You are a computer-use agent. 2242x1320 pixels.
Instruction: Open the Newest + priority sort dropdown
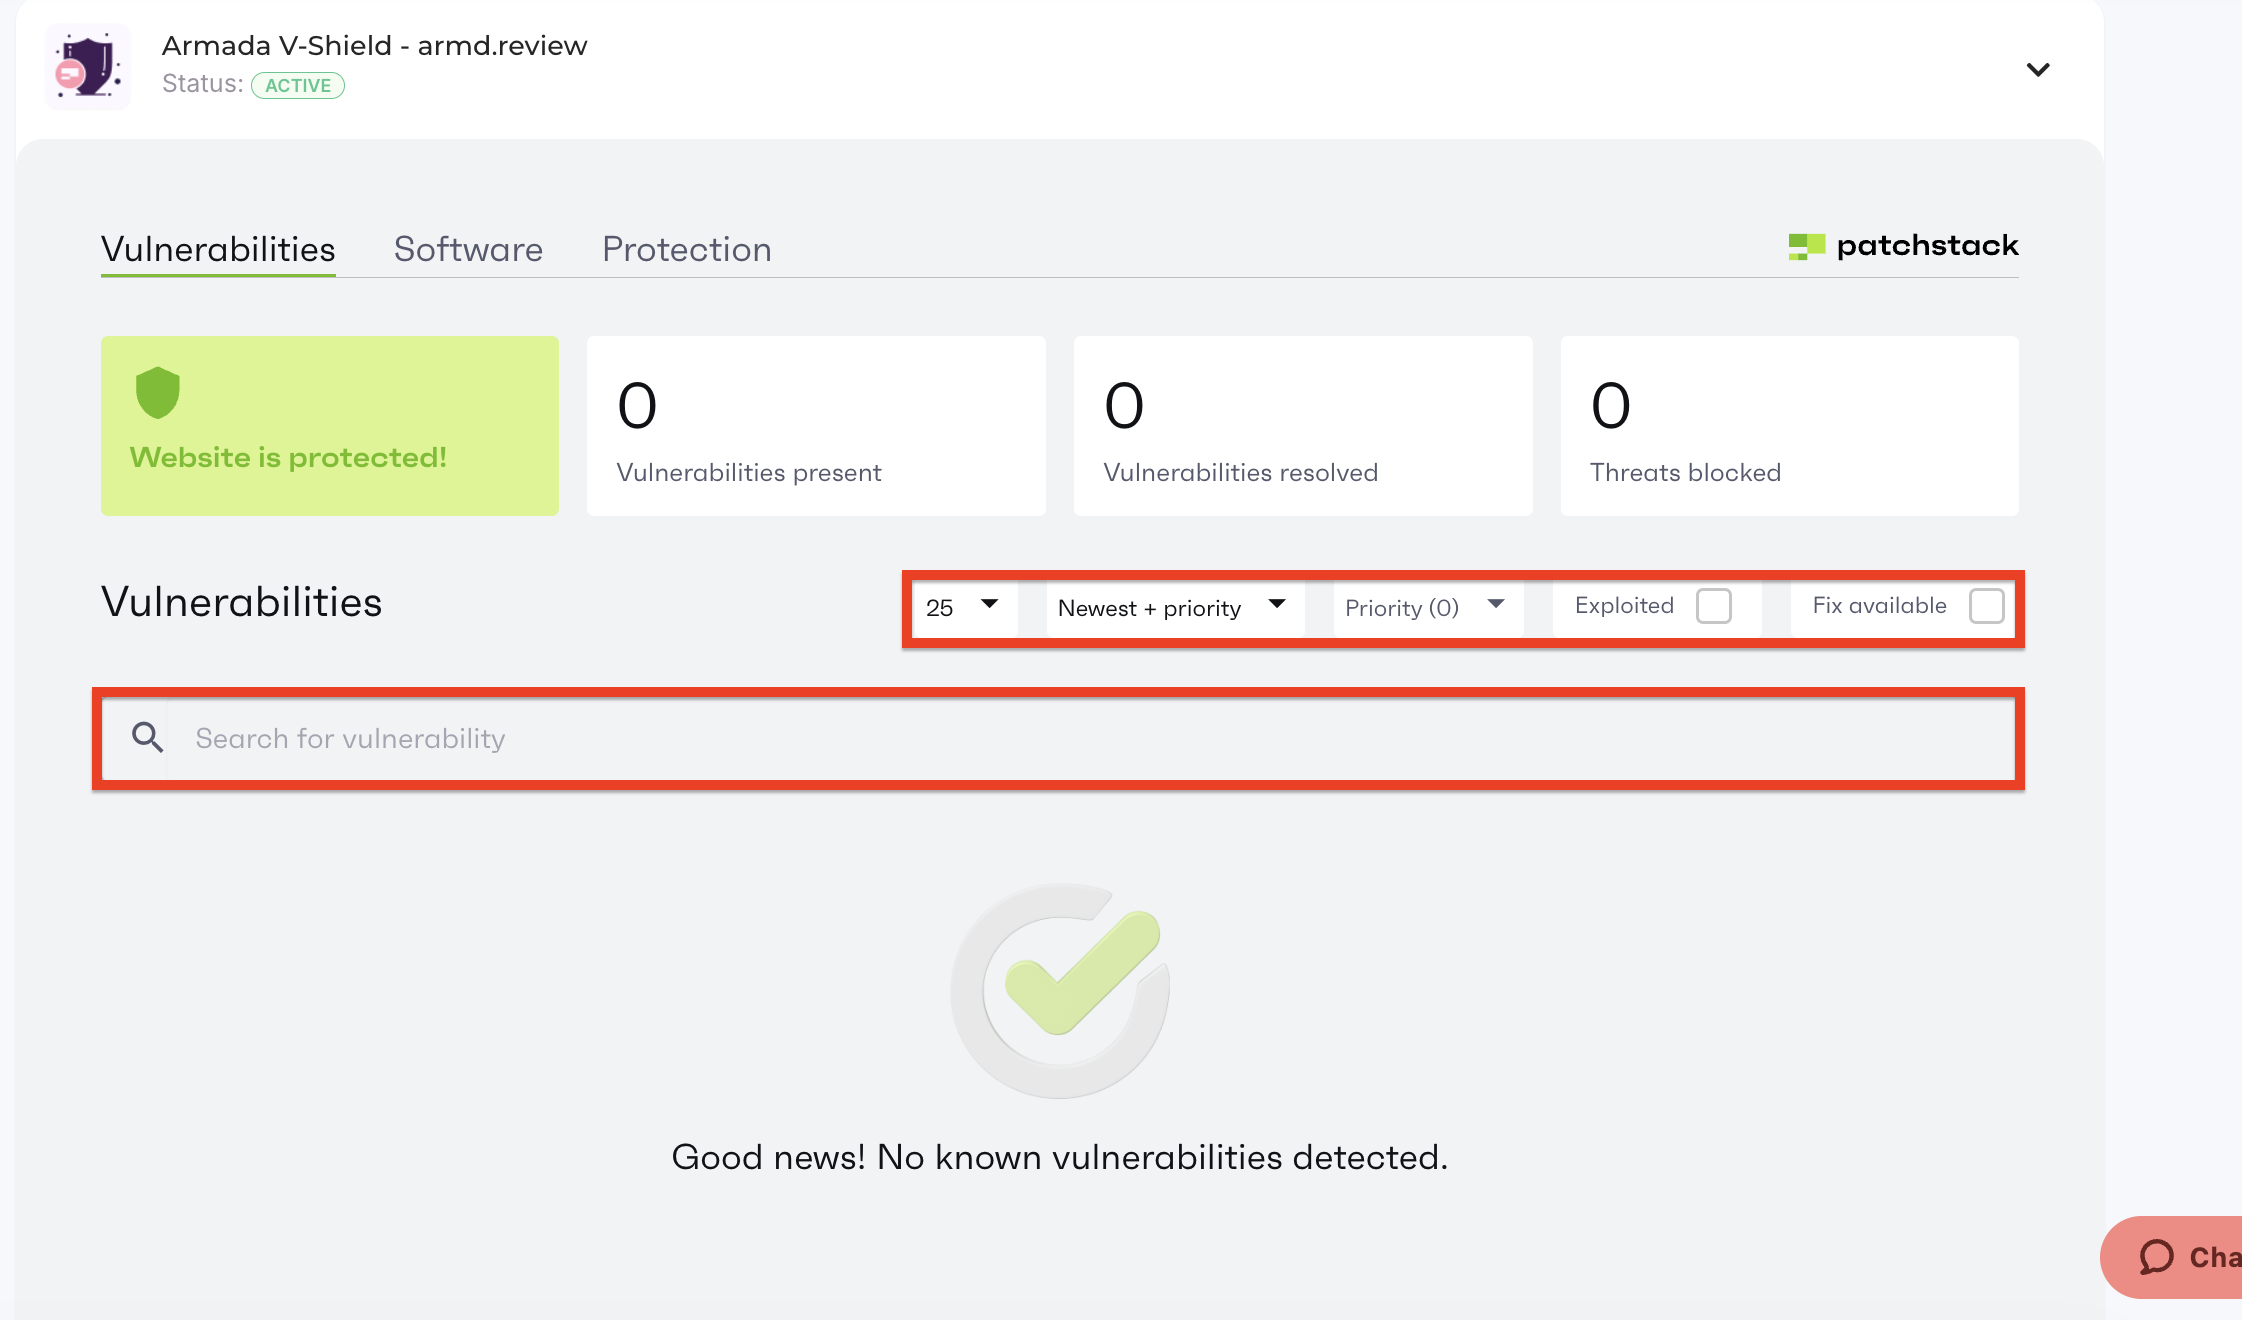click(1172, 607)
